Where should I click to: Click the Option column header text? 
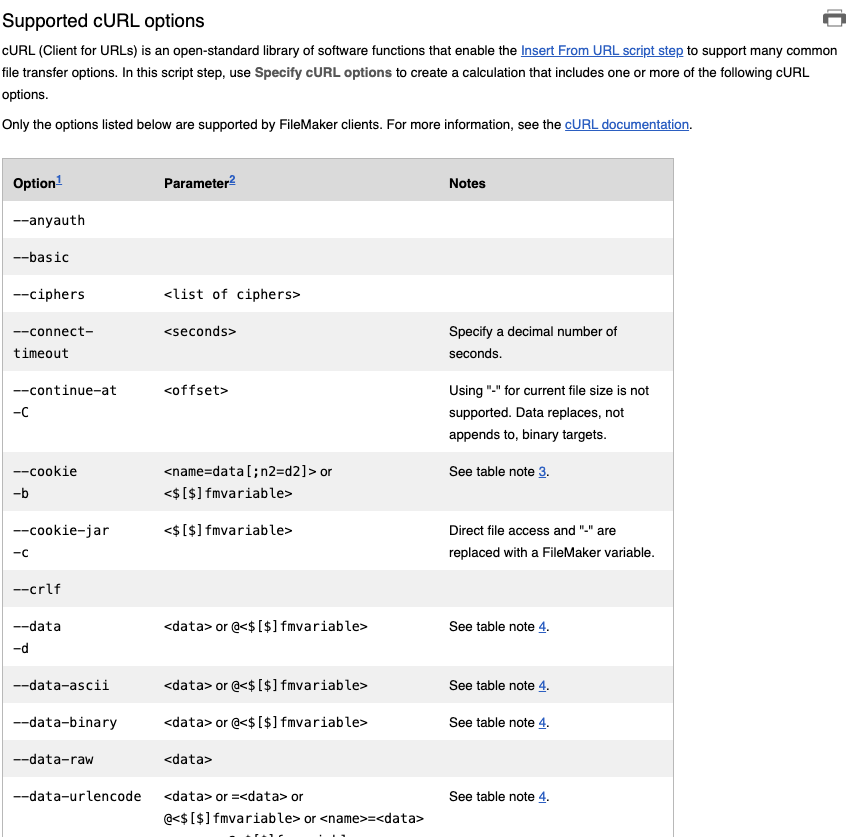(34, 184)
